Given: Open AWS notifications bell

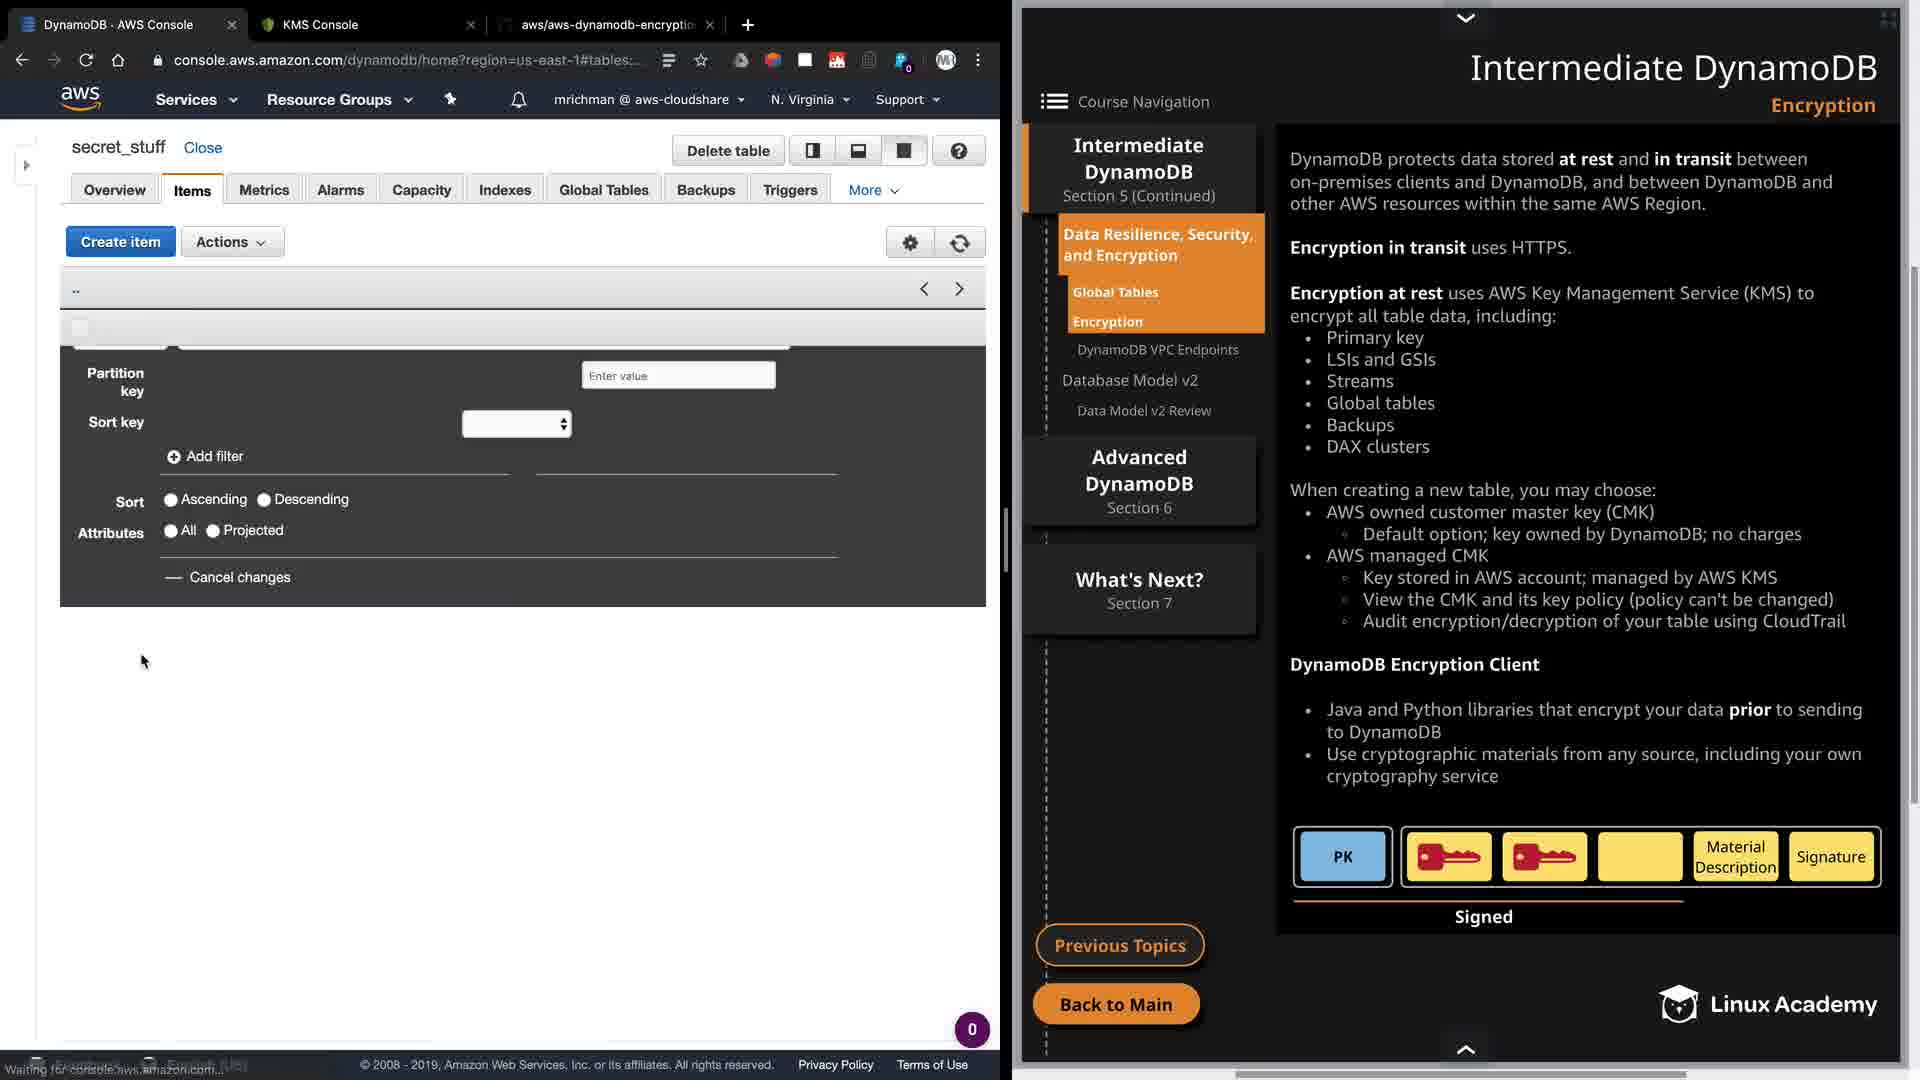Looking at the screenshot, I should coord(518,100).
